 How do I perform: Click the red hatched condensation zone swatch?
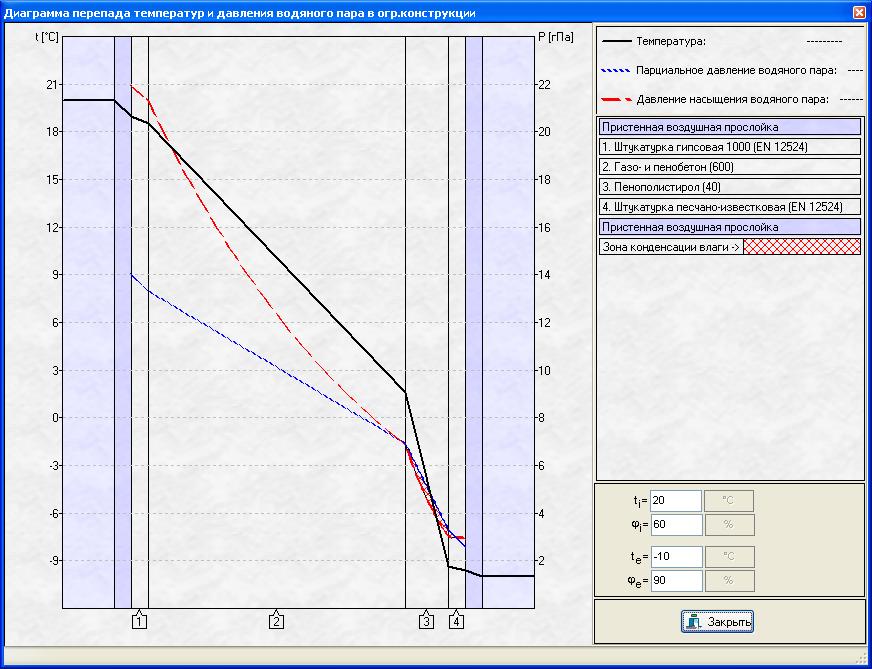click(x=801, y=247)
